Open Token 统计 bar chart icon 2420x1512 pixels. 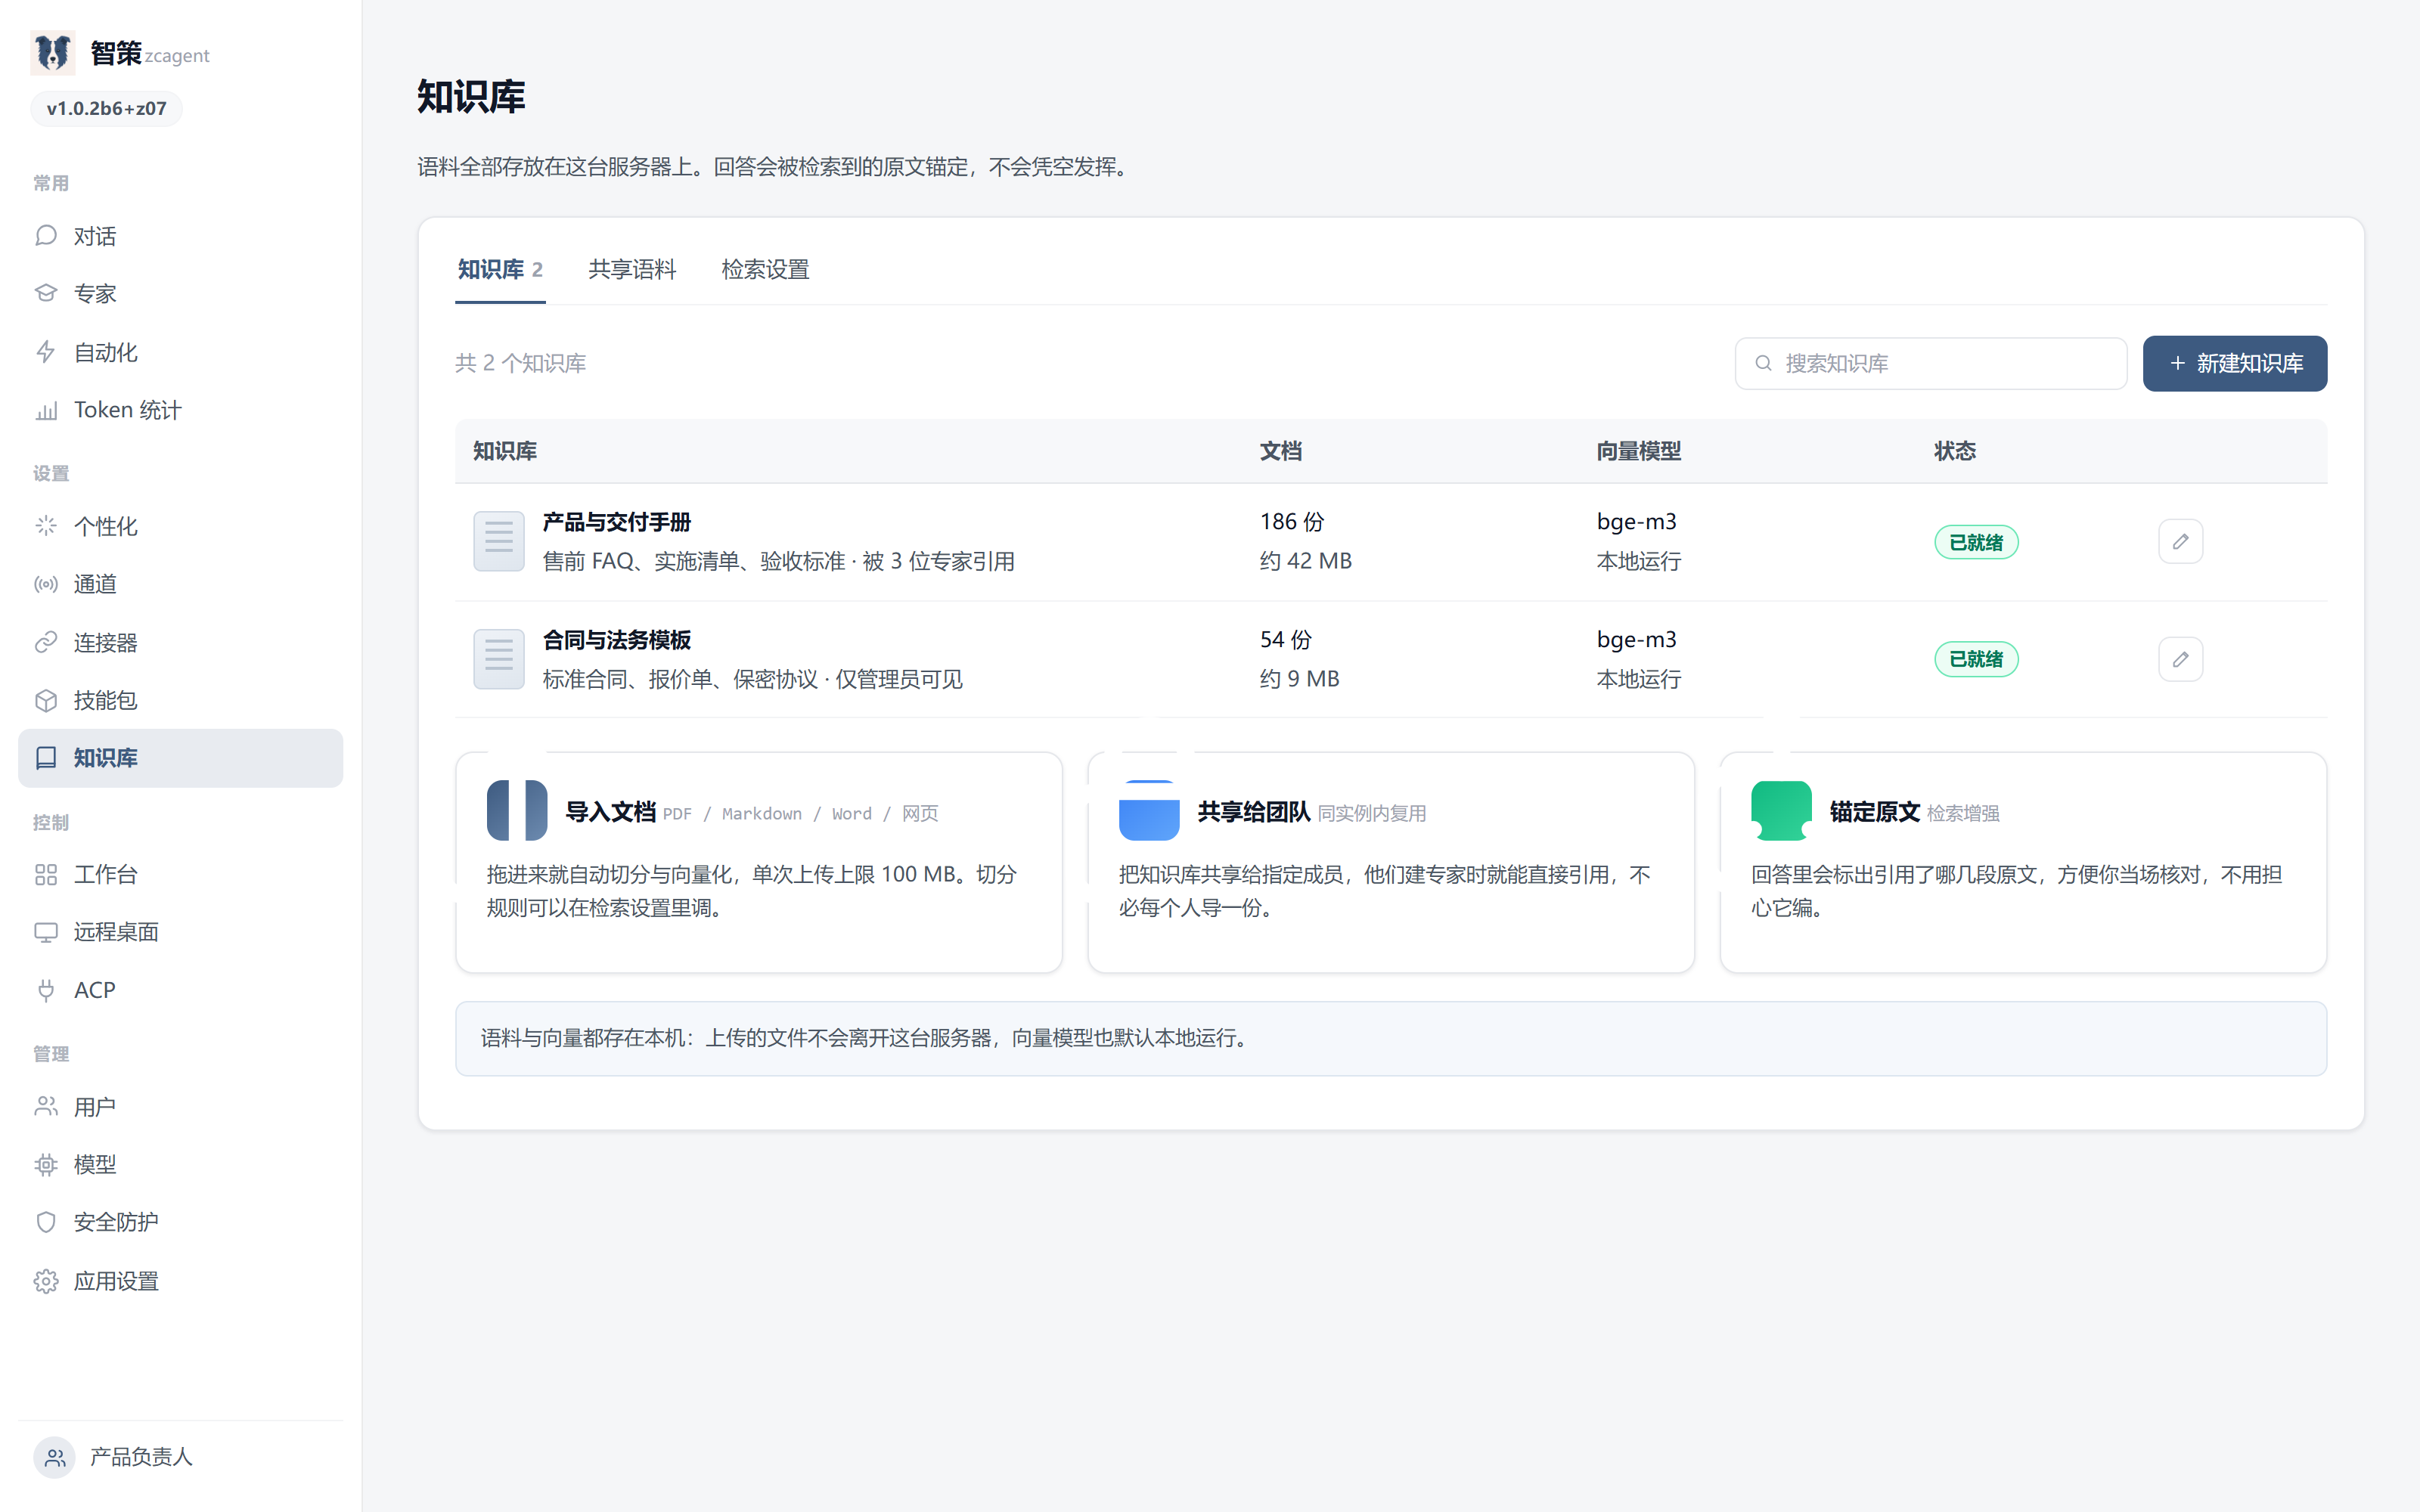[x=46, y=410]
